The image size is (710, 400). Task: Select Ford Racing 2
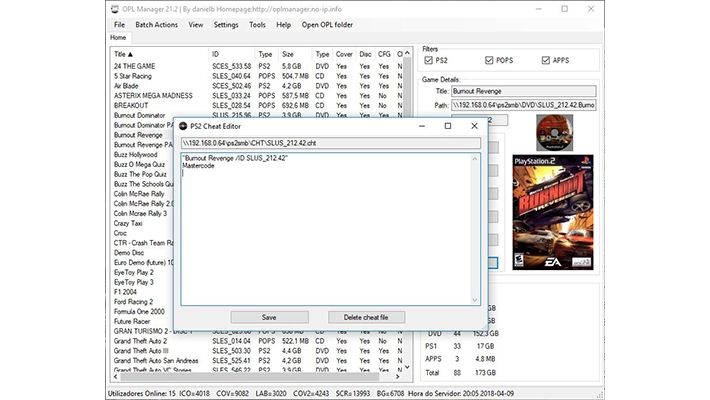click(x=133, y=302)
